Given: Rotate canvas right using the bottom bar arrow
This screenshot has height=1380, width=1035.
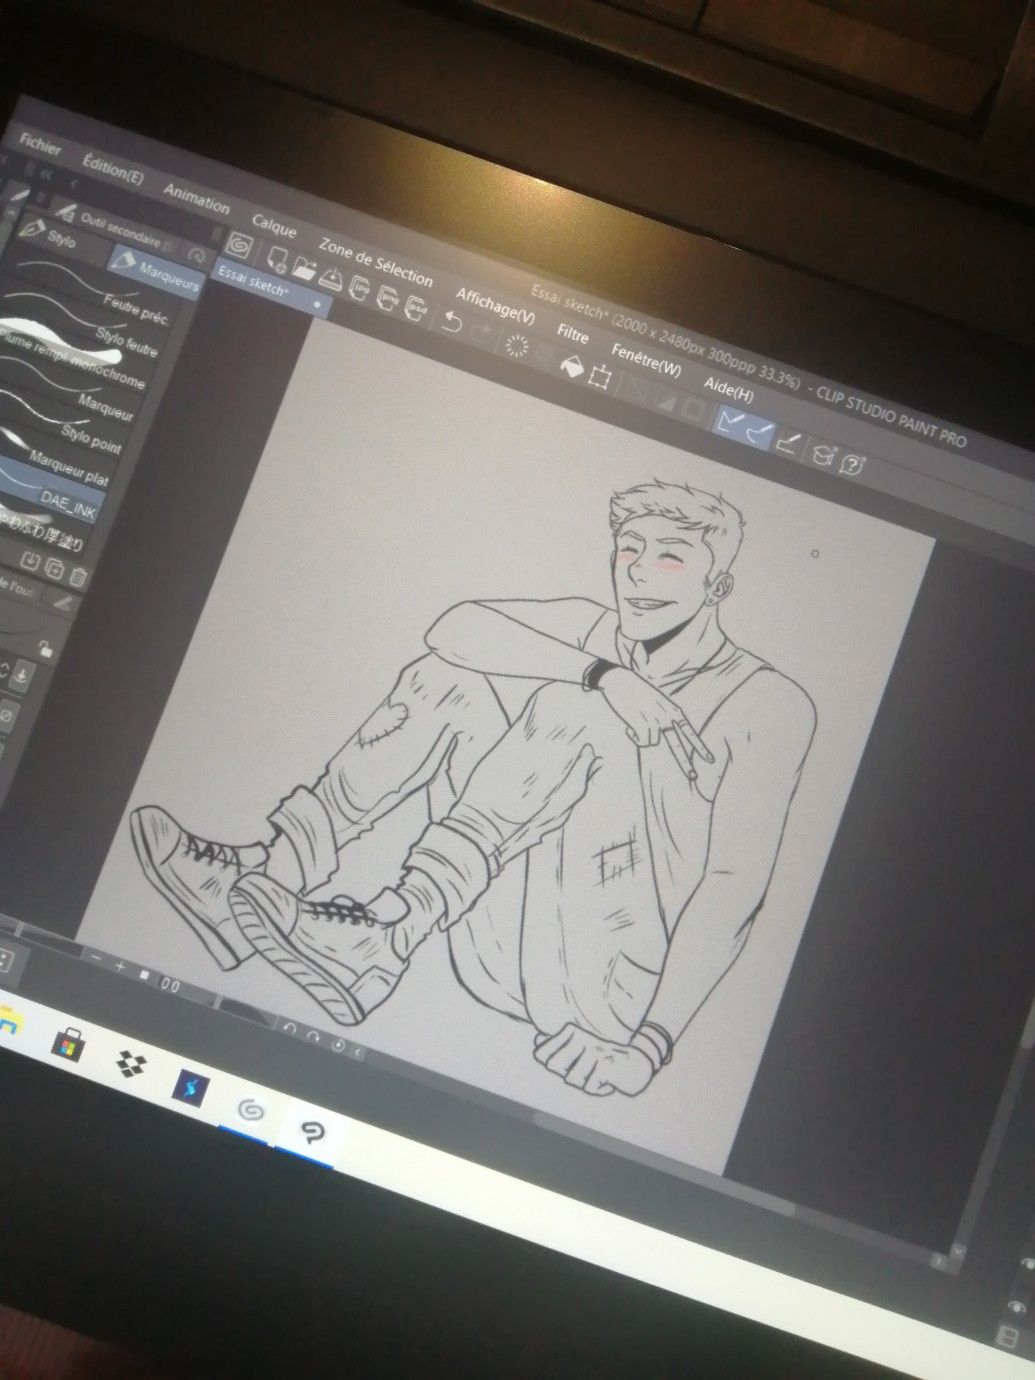Looking at the screenshot, I should click(x=313, y=1037).
